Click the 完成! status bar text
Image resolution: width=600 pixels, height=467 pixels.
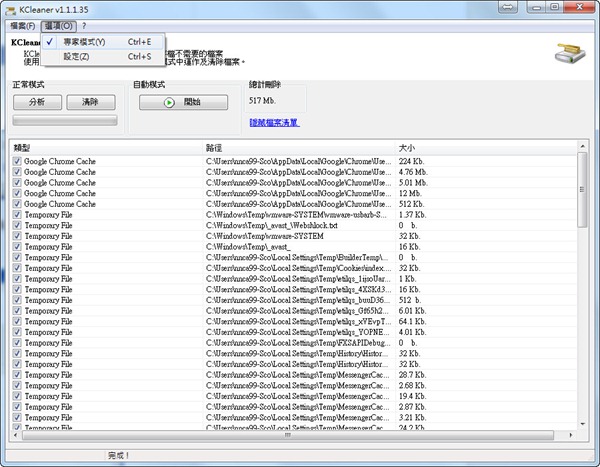coord(119,456)
